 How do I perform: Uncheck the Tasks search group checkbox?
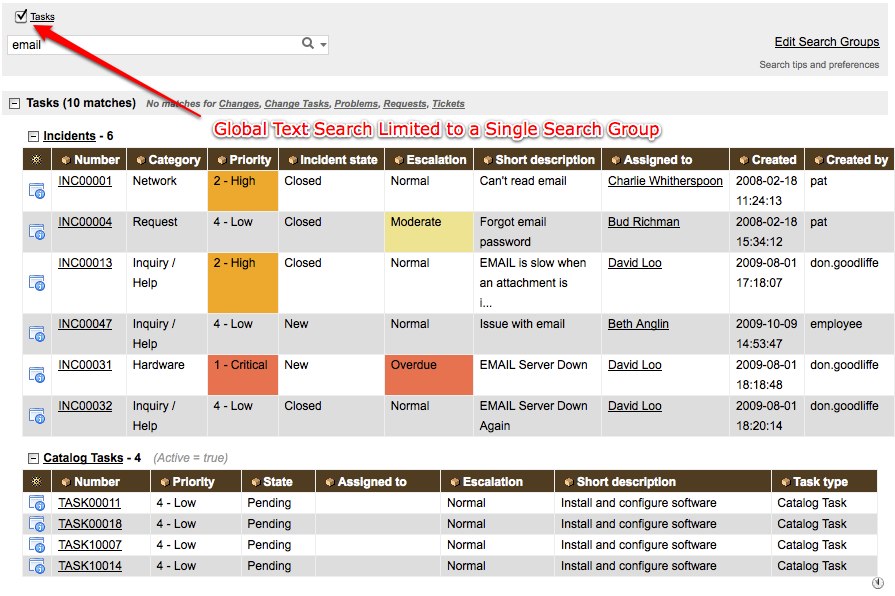coord(21,16)
